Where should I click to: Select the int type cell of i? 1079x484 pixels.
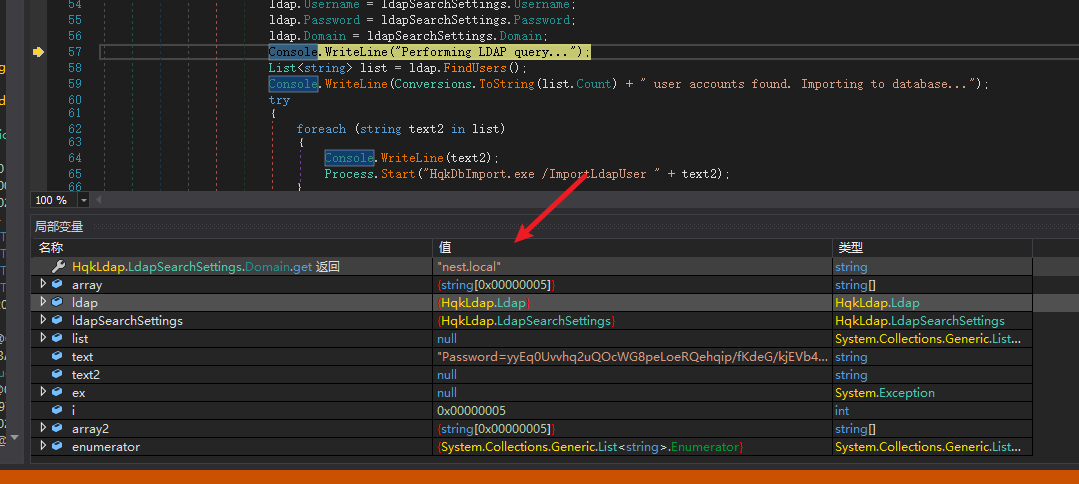tap(932, 410)
